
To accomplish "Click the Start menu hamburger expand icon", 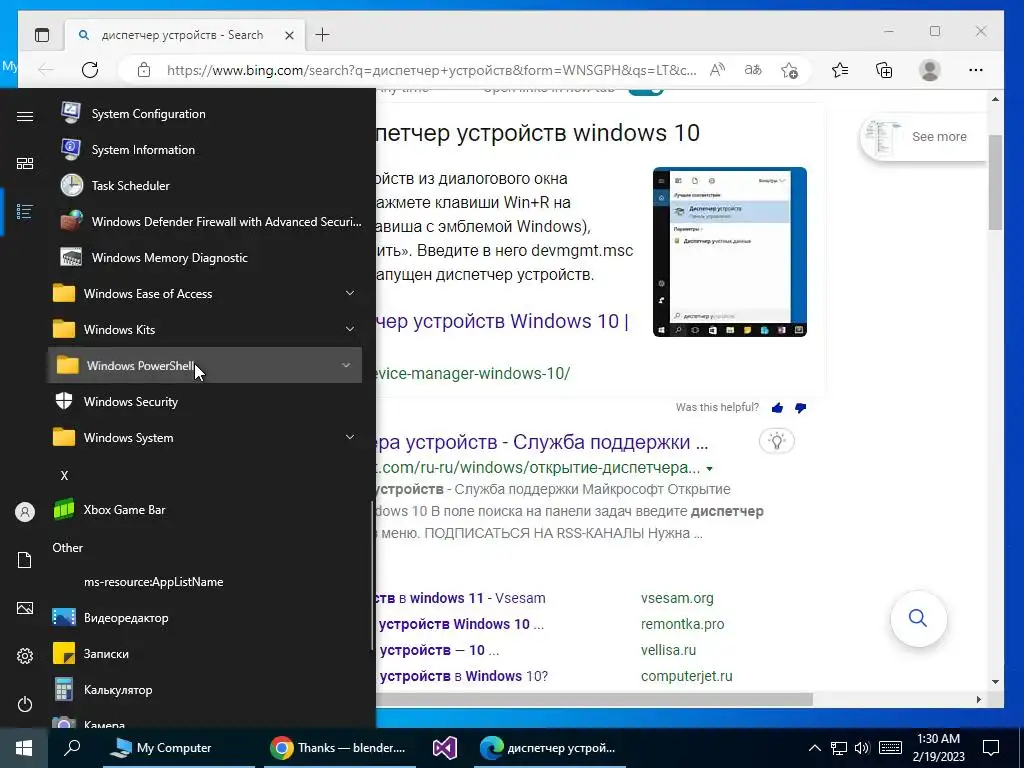I will tap(25, 116).
